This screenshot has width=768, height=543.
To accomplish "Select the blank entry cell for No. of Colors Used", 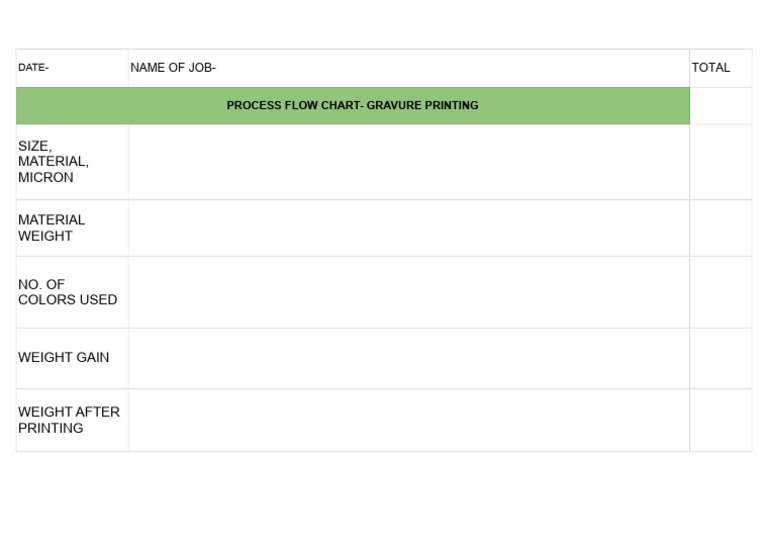I will coord(408,292).
